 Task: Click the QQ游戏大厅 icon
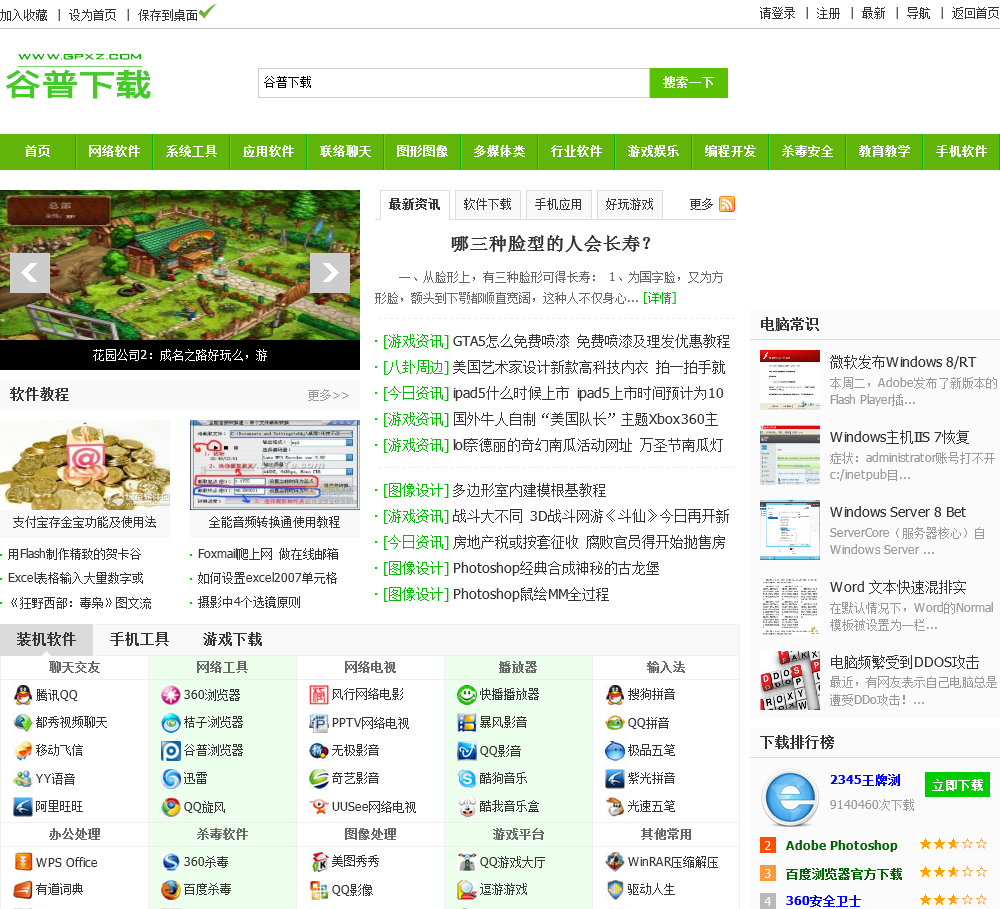coord(467,862)
